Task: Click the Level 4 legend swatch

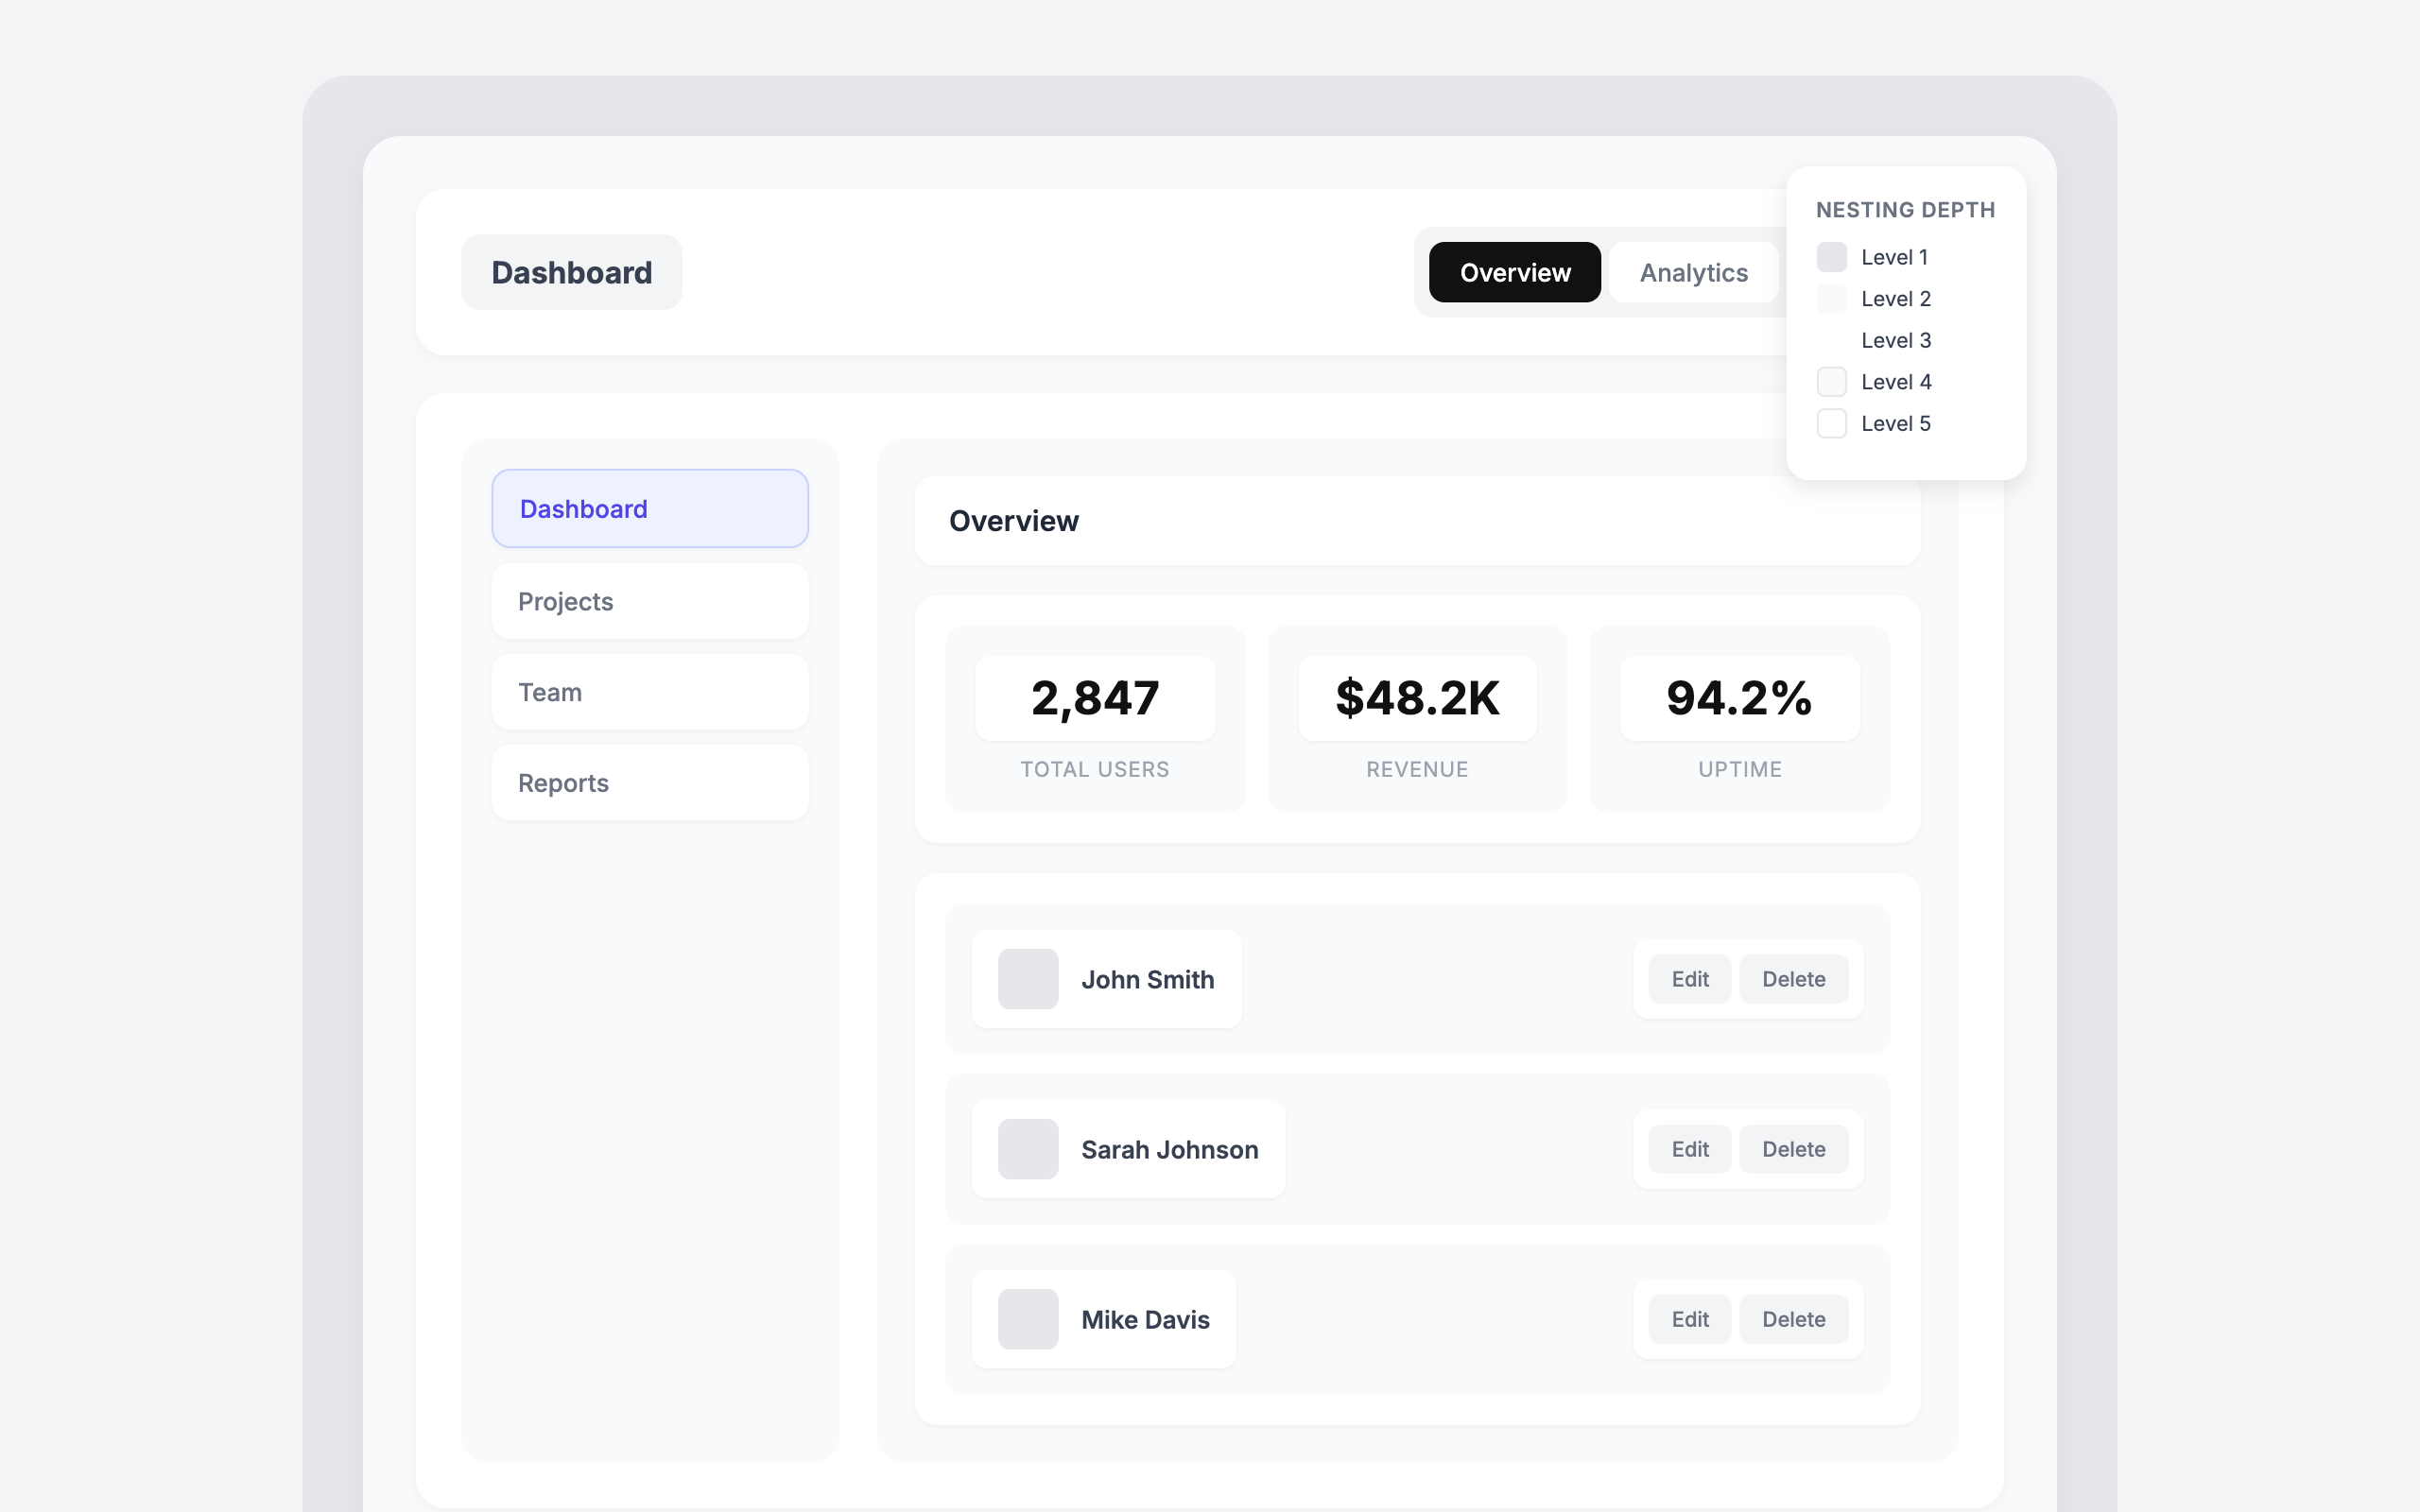Action: point(1831,382)
